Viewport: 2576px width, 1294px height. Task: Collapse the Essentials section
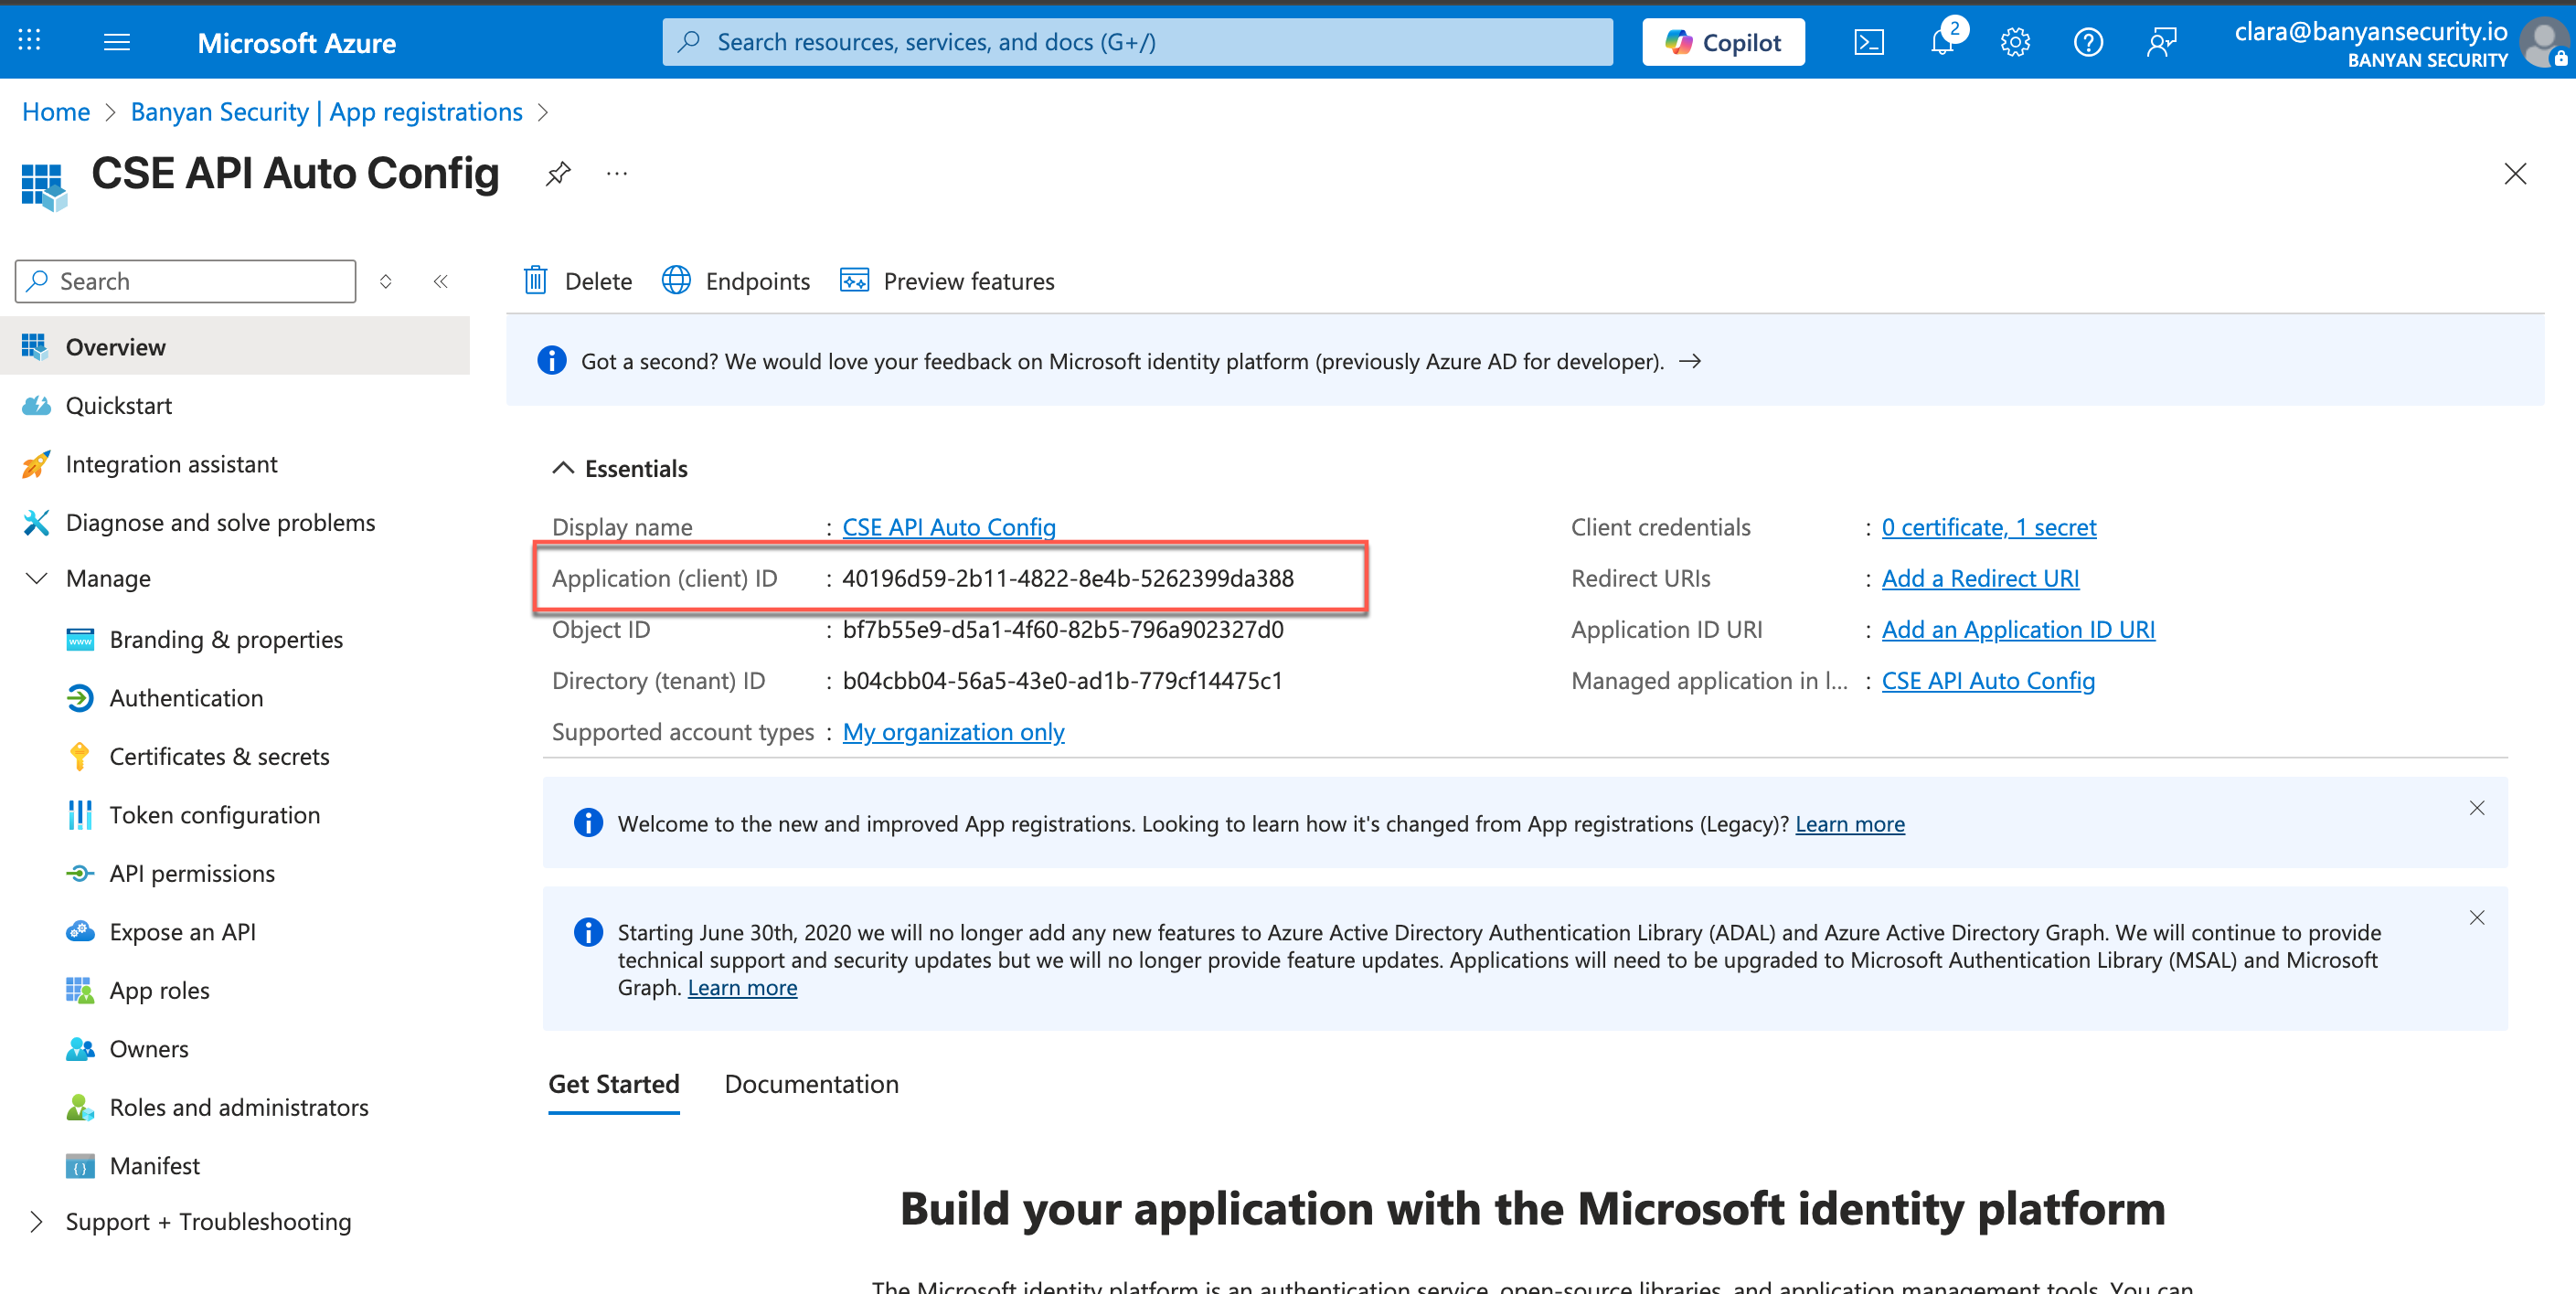(x=563, y=468)
